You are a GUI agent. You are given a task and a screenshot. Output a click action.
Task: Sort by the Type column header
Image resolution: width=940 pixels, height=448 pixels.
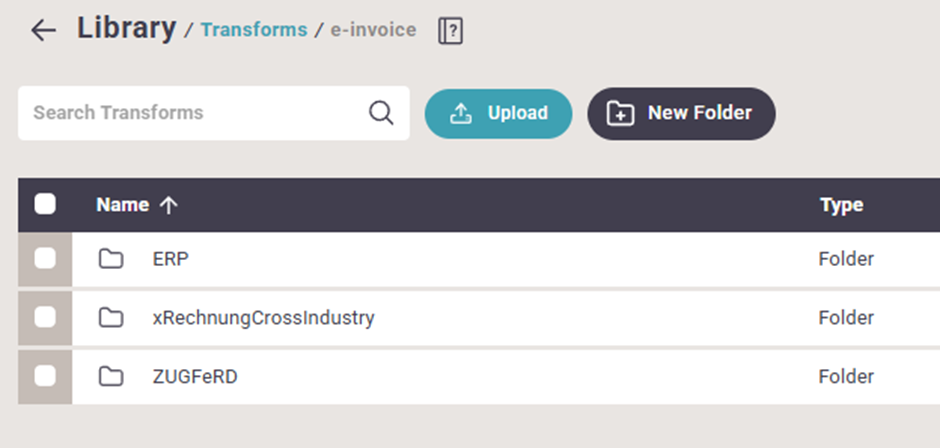coord(841,205)
